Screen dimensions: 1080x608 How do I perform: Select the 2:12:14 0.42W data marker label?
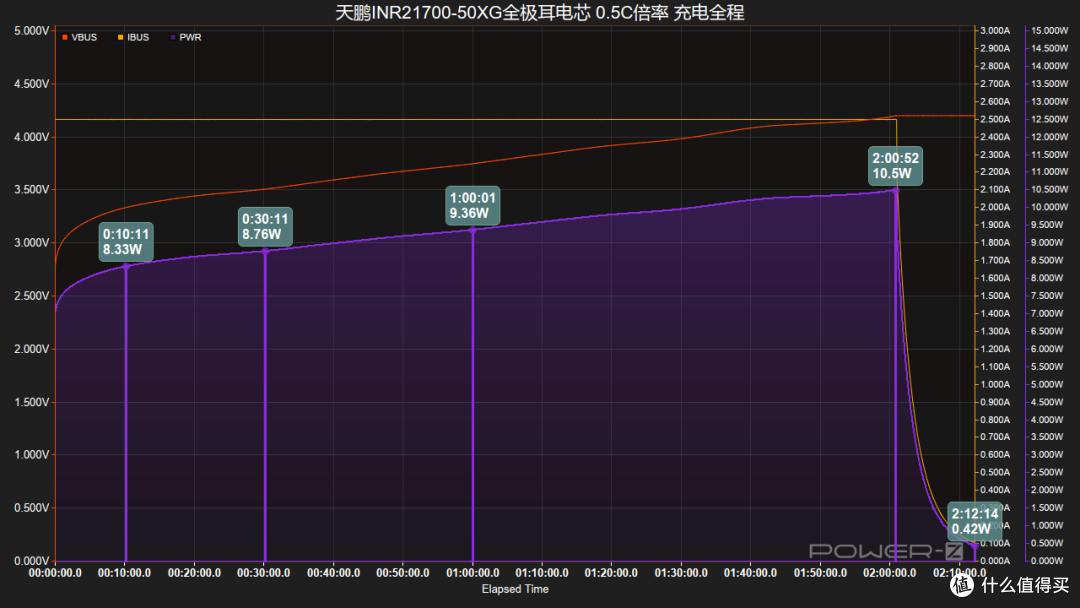click(x=975, y=521)
